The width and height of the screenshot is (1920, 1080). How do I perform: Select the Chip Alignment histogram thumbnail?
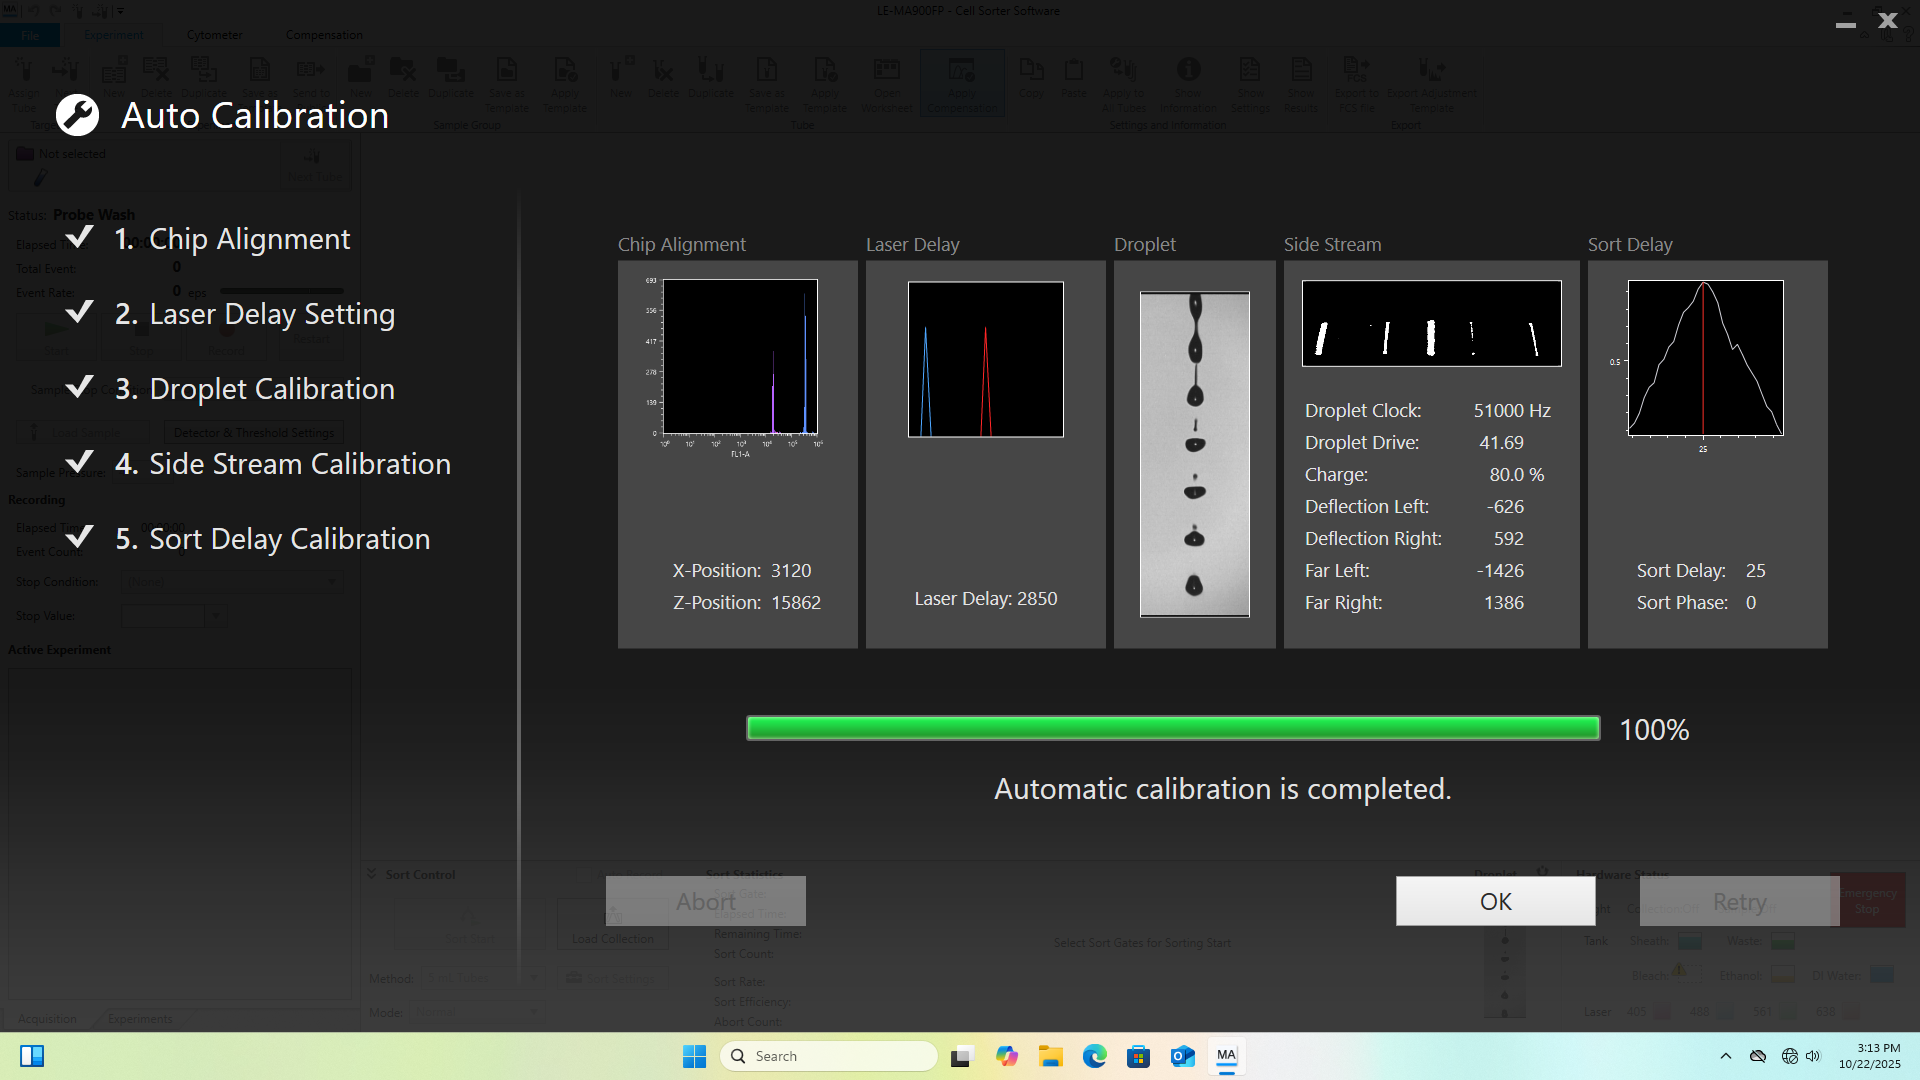[x=739, y=358]
